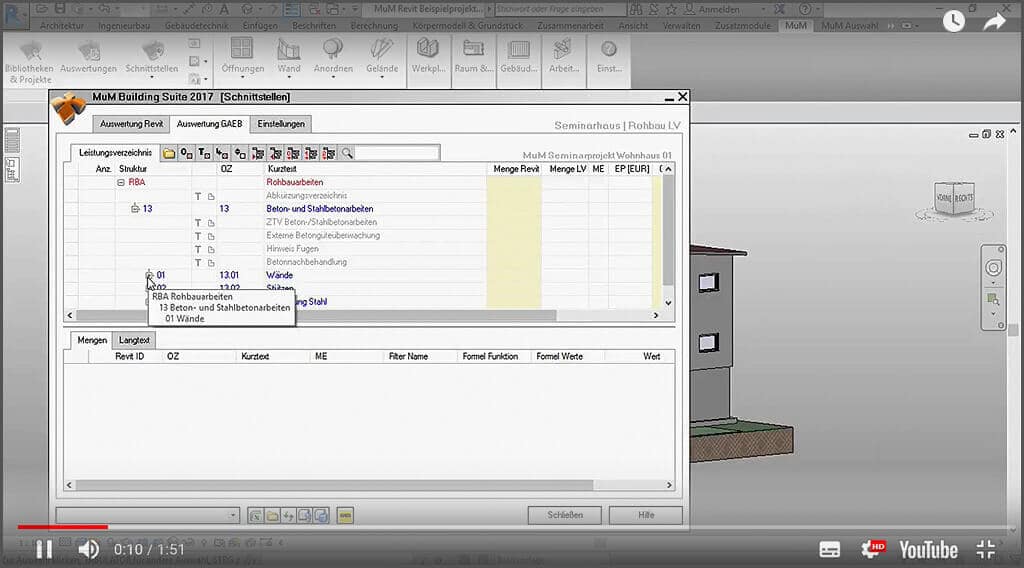Pause the video playback
Screen dimensions: 1024x568
[44, 549]
